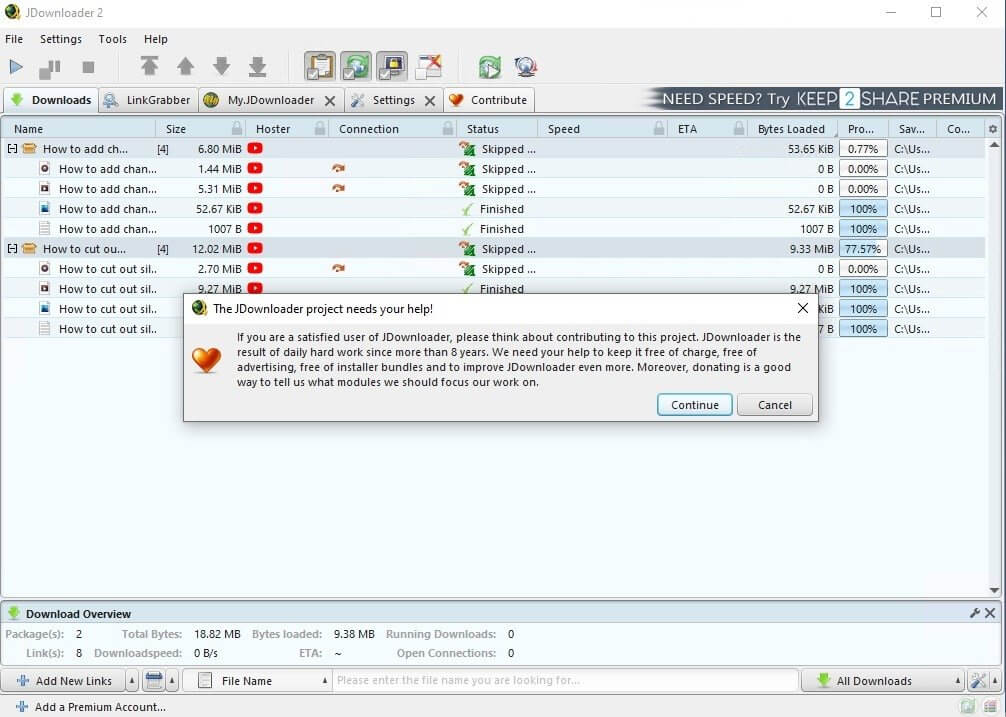Move selection to bottom of list
Viewport: 1006px width, 717px height.
click(257, 66)
